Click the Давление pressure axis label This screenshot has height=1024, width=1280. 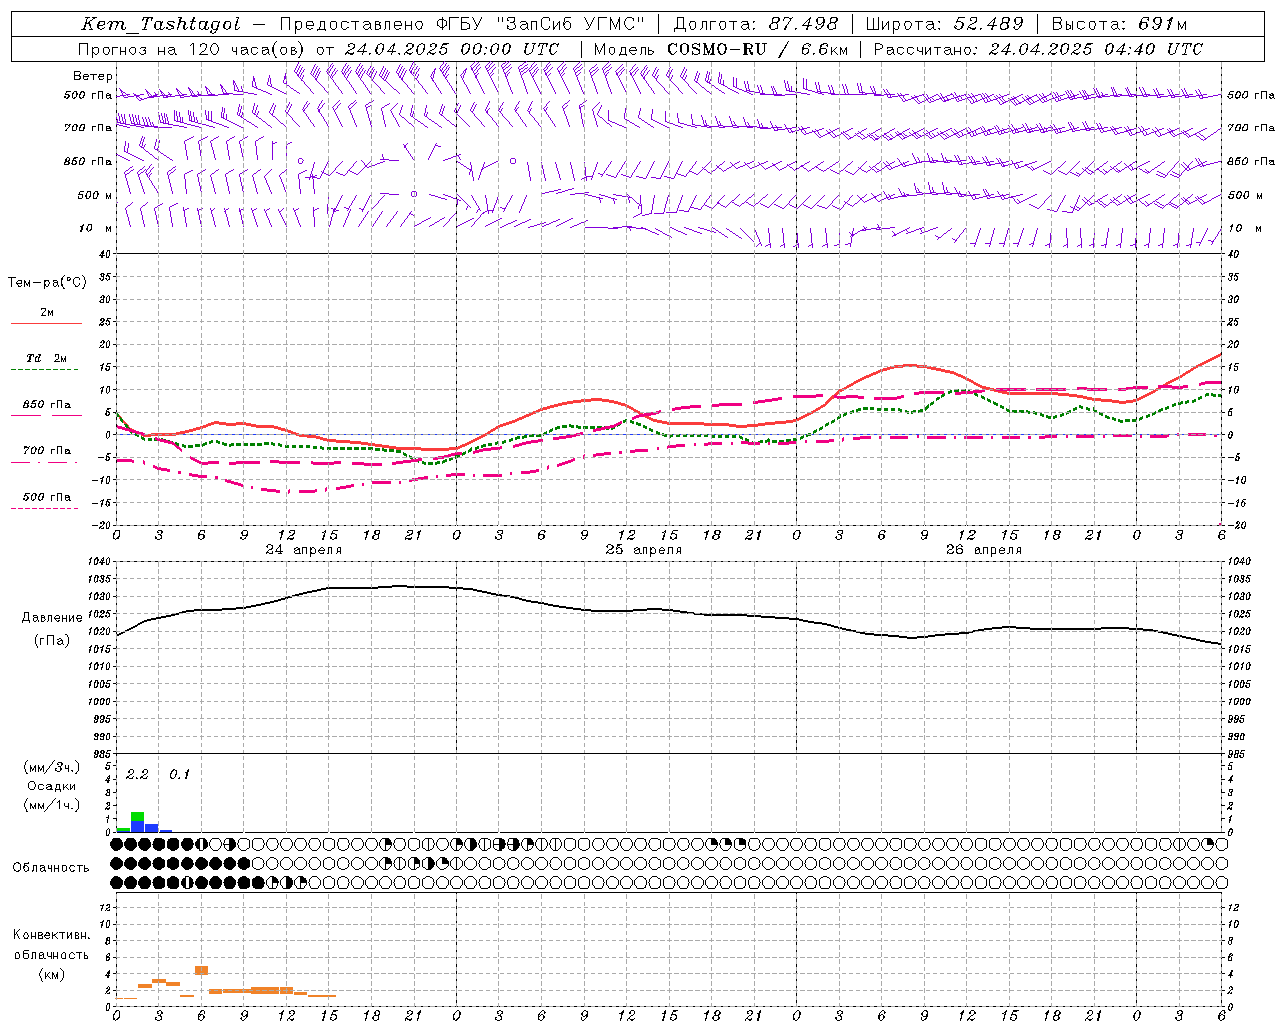pos(52,618)
